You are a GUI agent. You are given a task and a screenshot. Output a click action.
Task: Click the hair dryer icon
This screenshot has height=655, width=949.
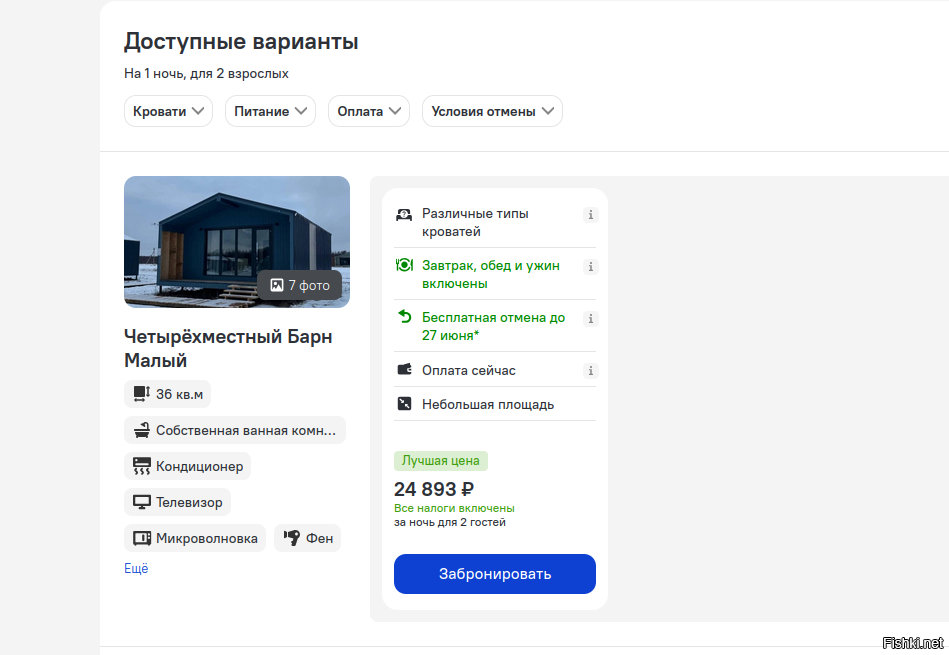292,538
